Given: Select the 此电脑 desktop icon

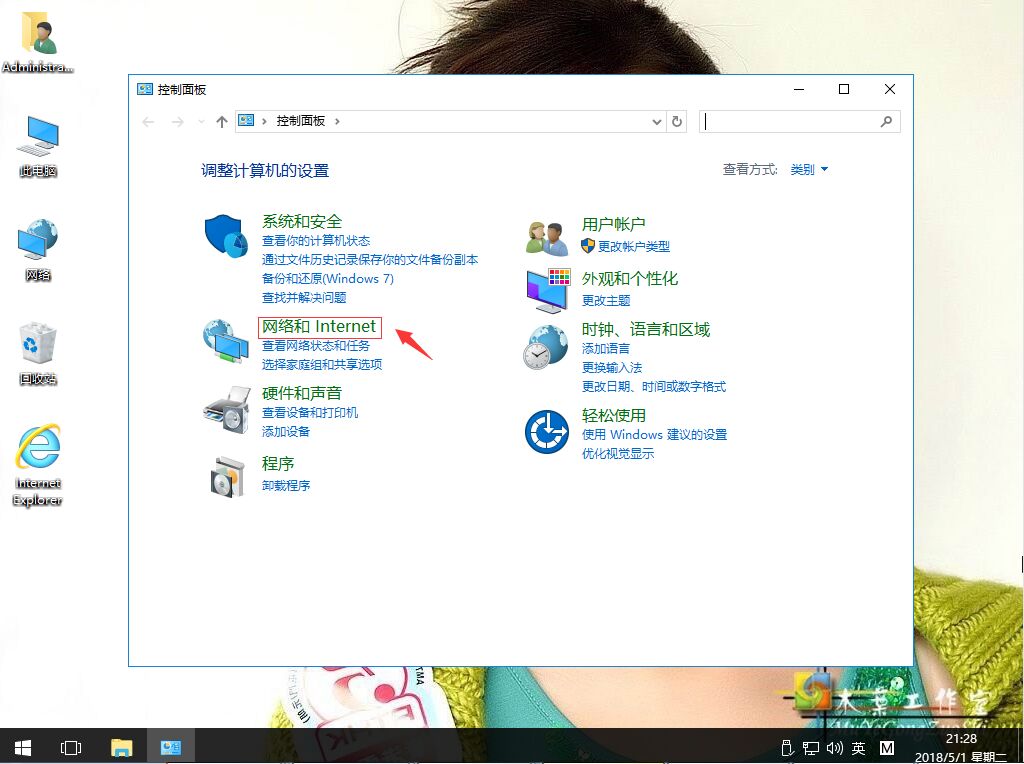Looking at the screenshot, I should [x=38, y=146].
